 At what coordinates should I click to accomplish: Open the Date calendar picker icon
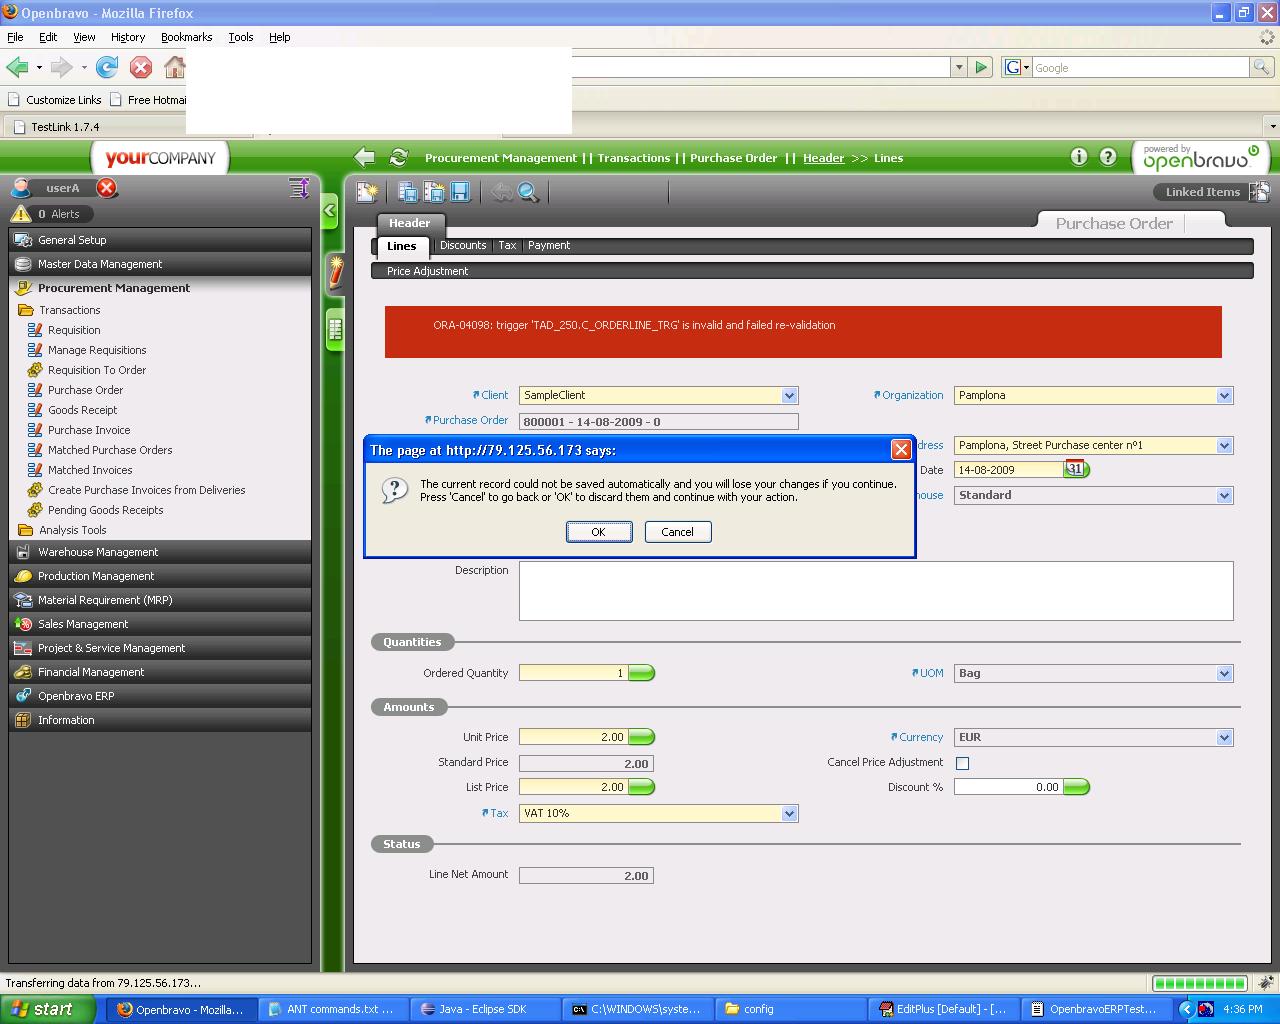(1076, 469)
